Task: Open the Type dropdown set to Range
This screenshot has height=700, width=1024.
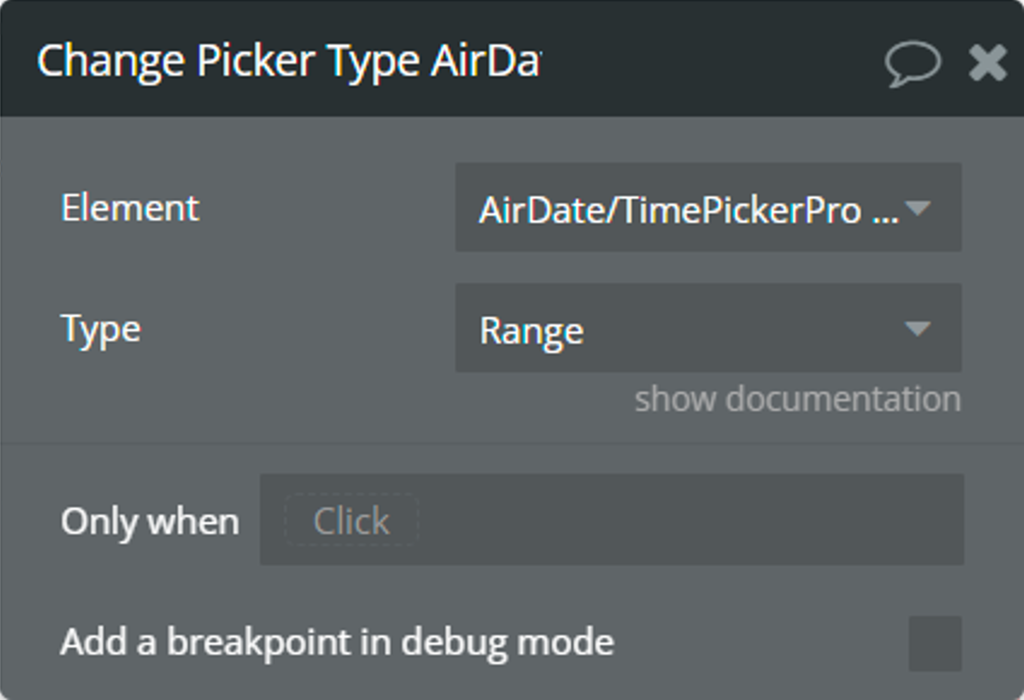Action: tap(708, 328)
